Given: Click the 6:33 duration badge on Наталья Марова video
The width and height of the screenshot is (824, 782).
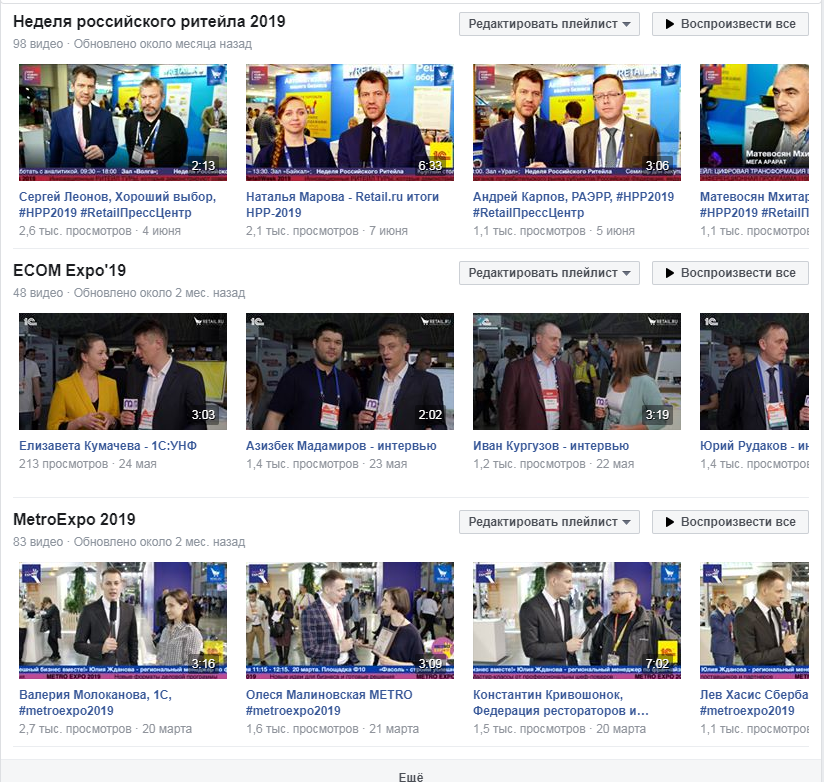Looking at the screenshot, I should pos(430,166).
